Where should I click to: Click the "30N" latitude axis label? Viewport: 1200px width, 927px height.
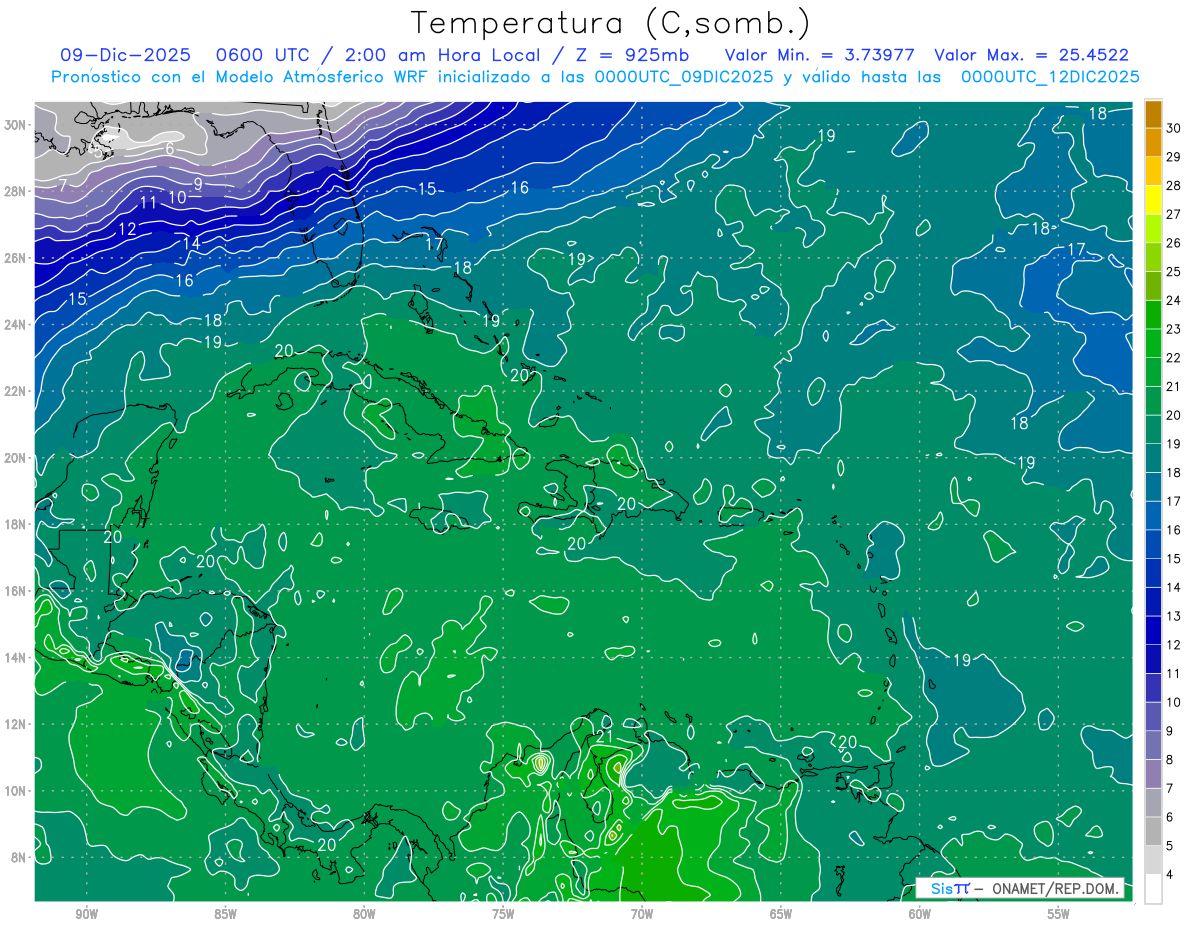16,125
